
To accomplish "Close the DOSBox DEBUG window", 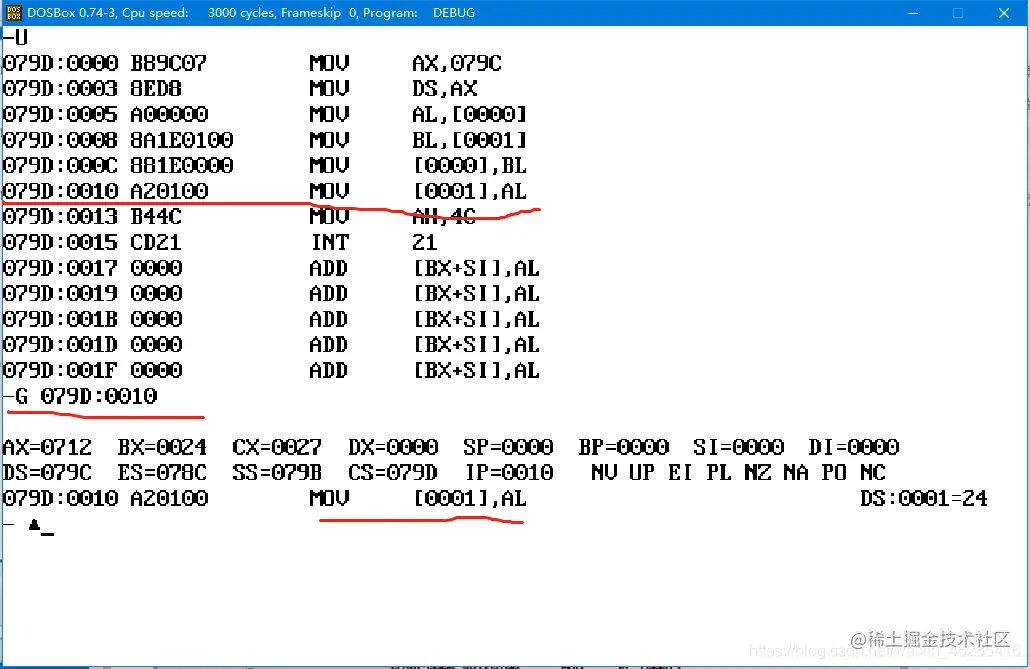I will pyautogui.click(x=1004, y=12).
